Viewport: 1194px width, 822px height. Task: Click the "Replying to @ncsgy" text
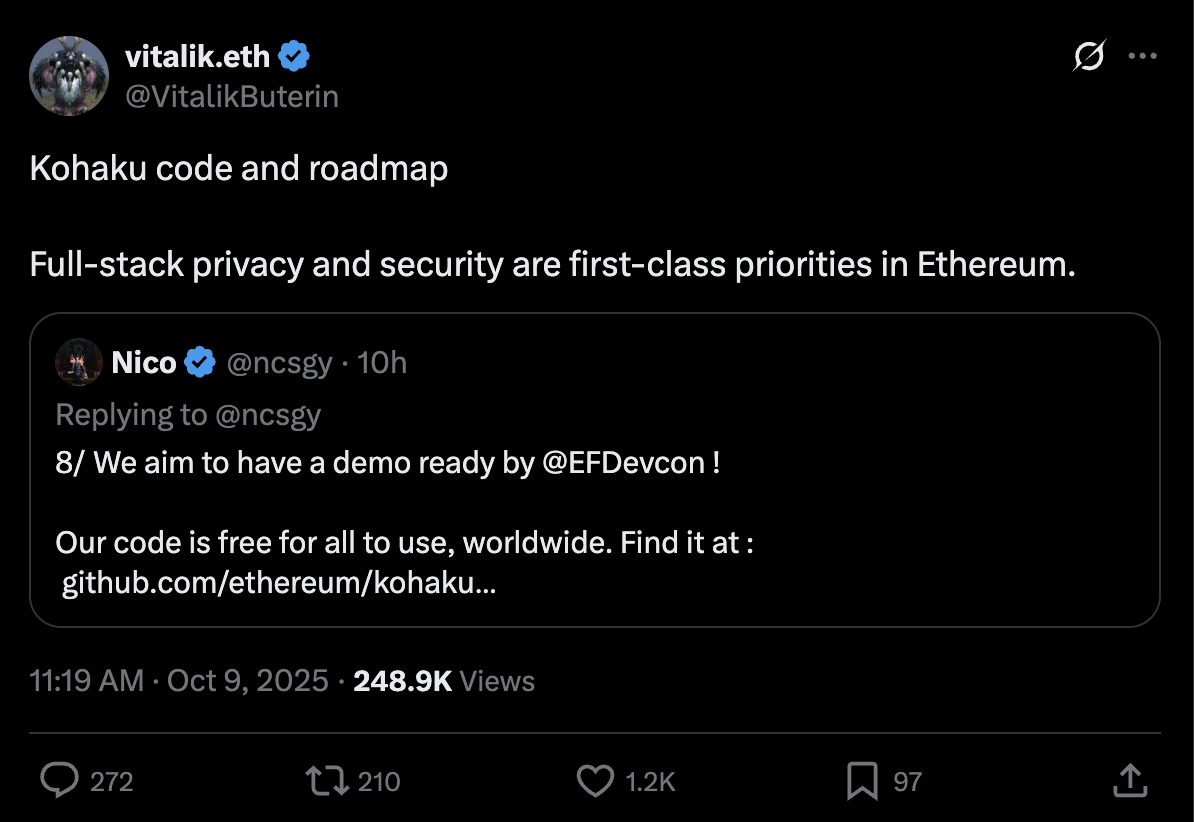[x=188, y=414]
